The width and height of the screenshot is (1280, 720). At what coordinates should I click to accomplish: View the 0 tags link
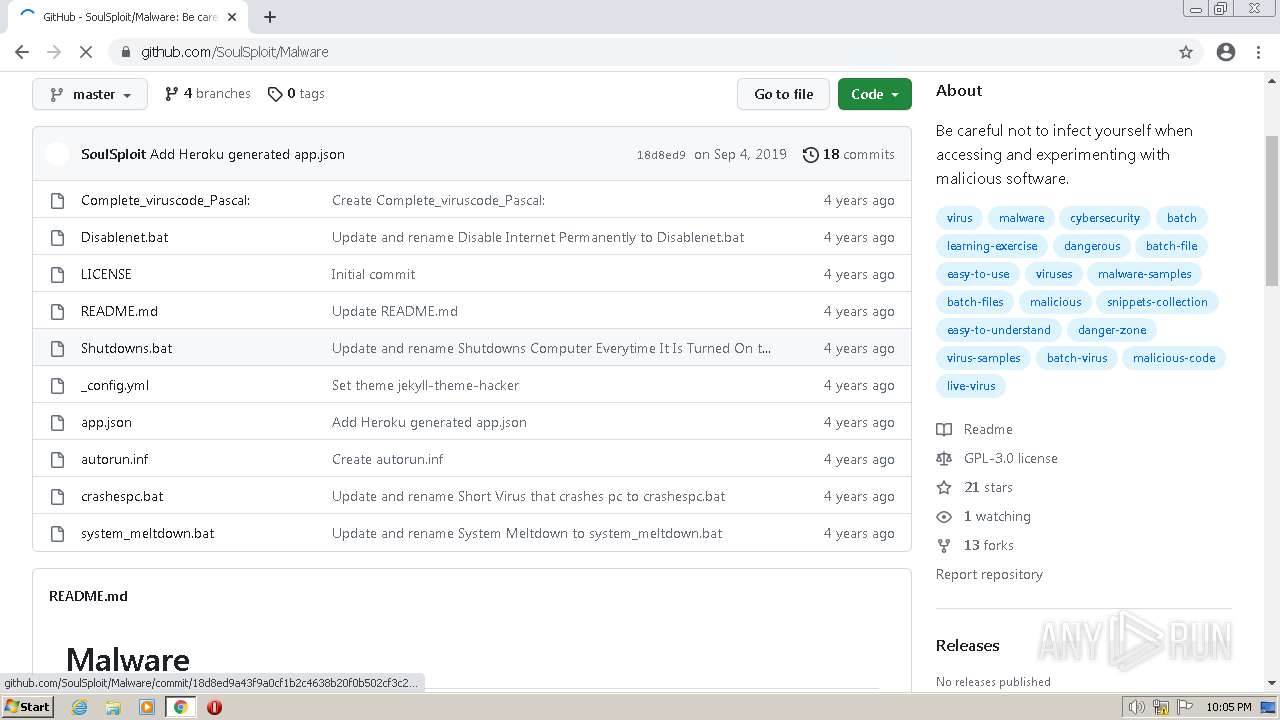tap(296, 93)
